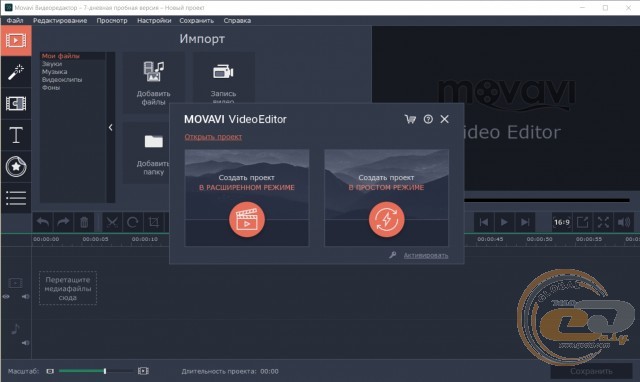The height and width of the screenshot is (382, 640).
Task: Open the Редактирование menu
Action: coord(60,20)
